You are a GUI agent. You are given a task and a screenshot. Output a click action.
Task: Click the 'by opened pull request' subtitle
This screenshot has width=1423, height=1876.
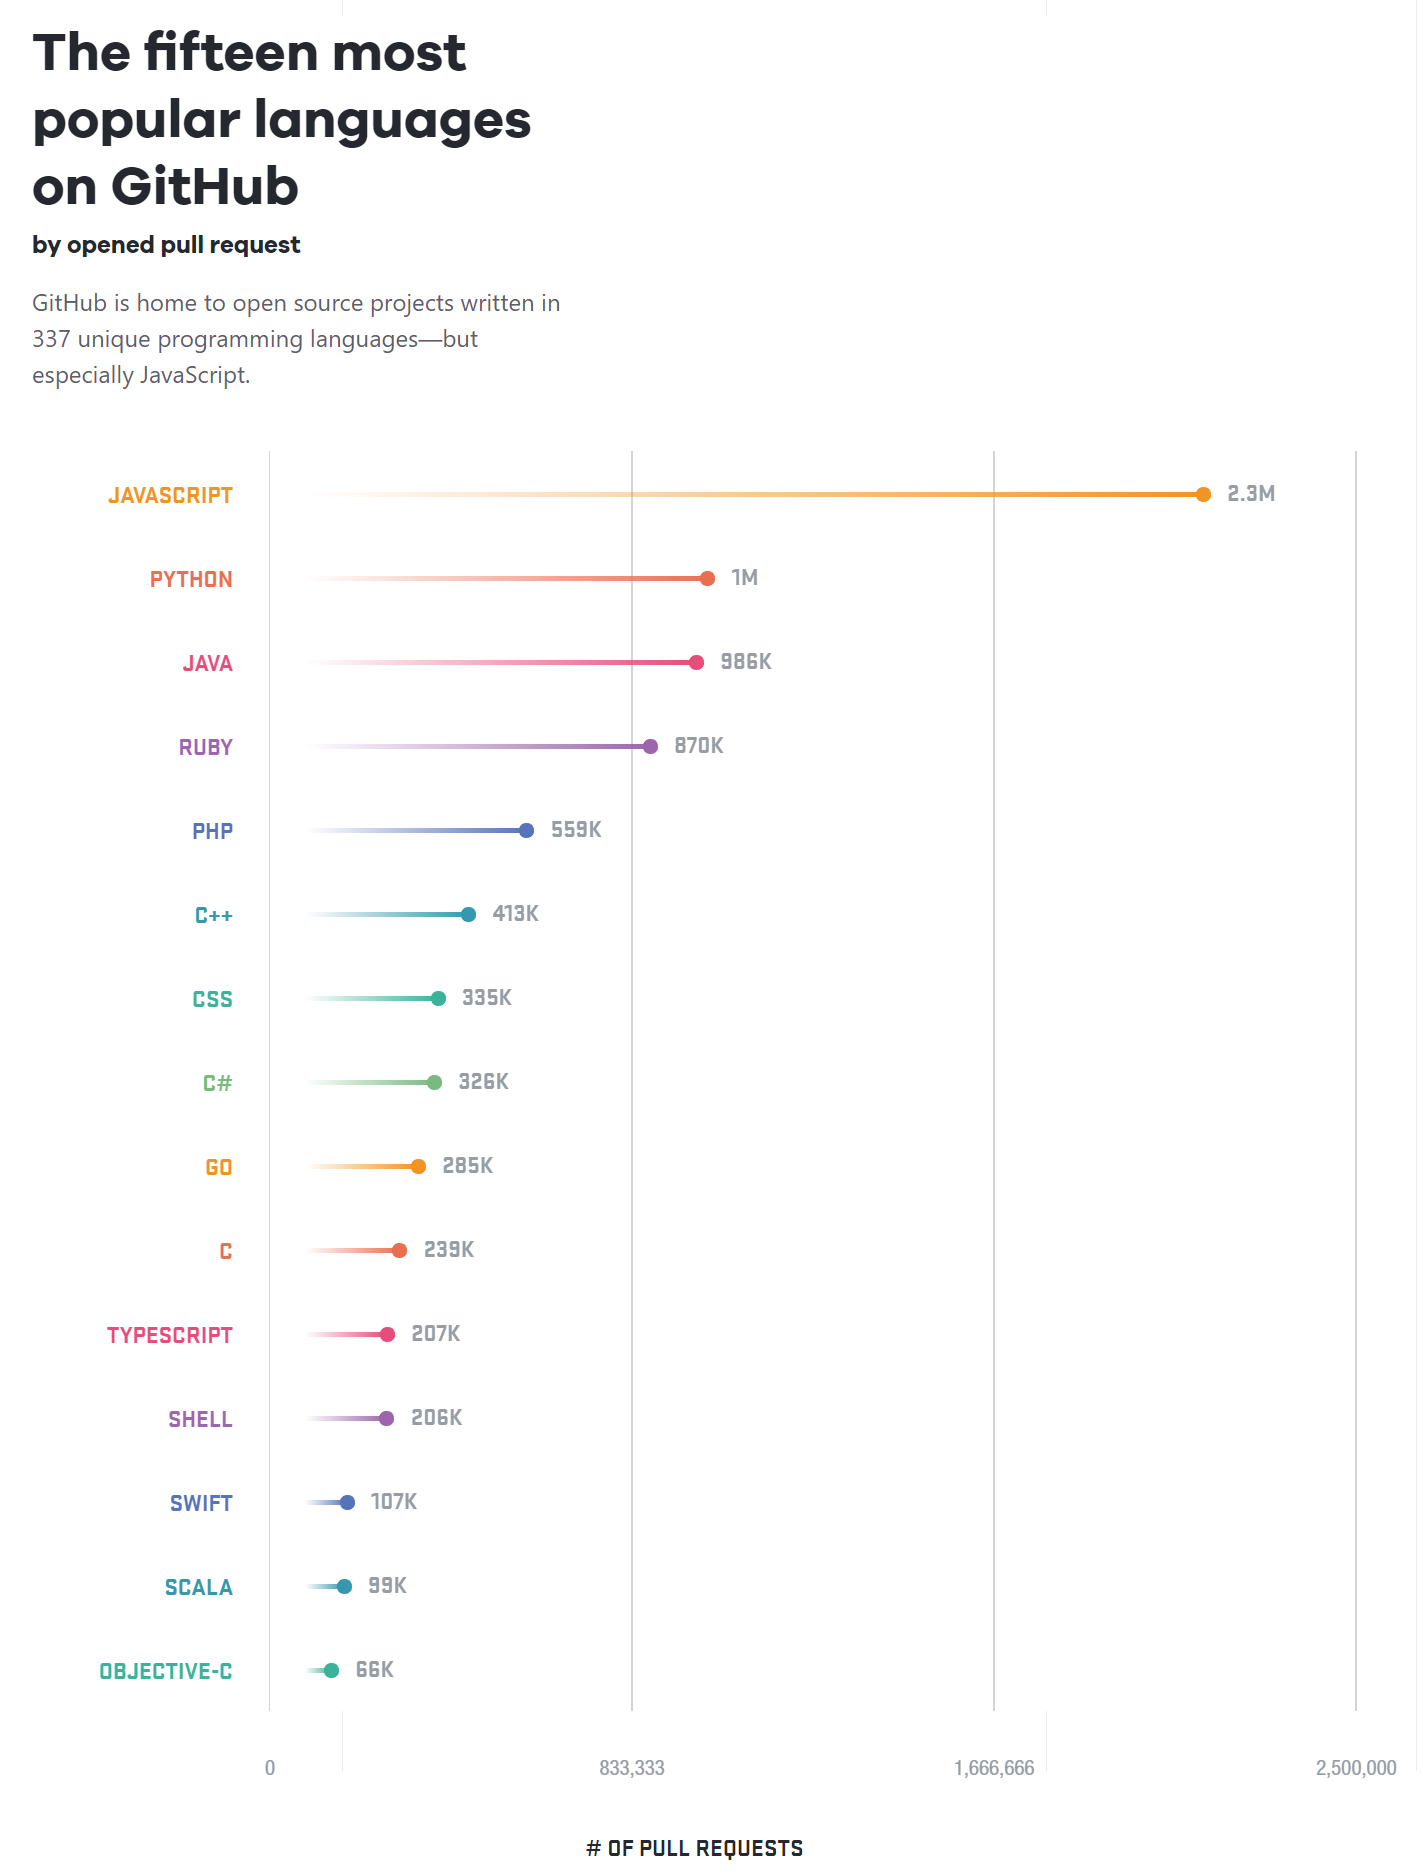point(166,245)
